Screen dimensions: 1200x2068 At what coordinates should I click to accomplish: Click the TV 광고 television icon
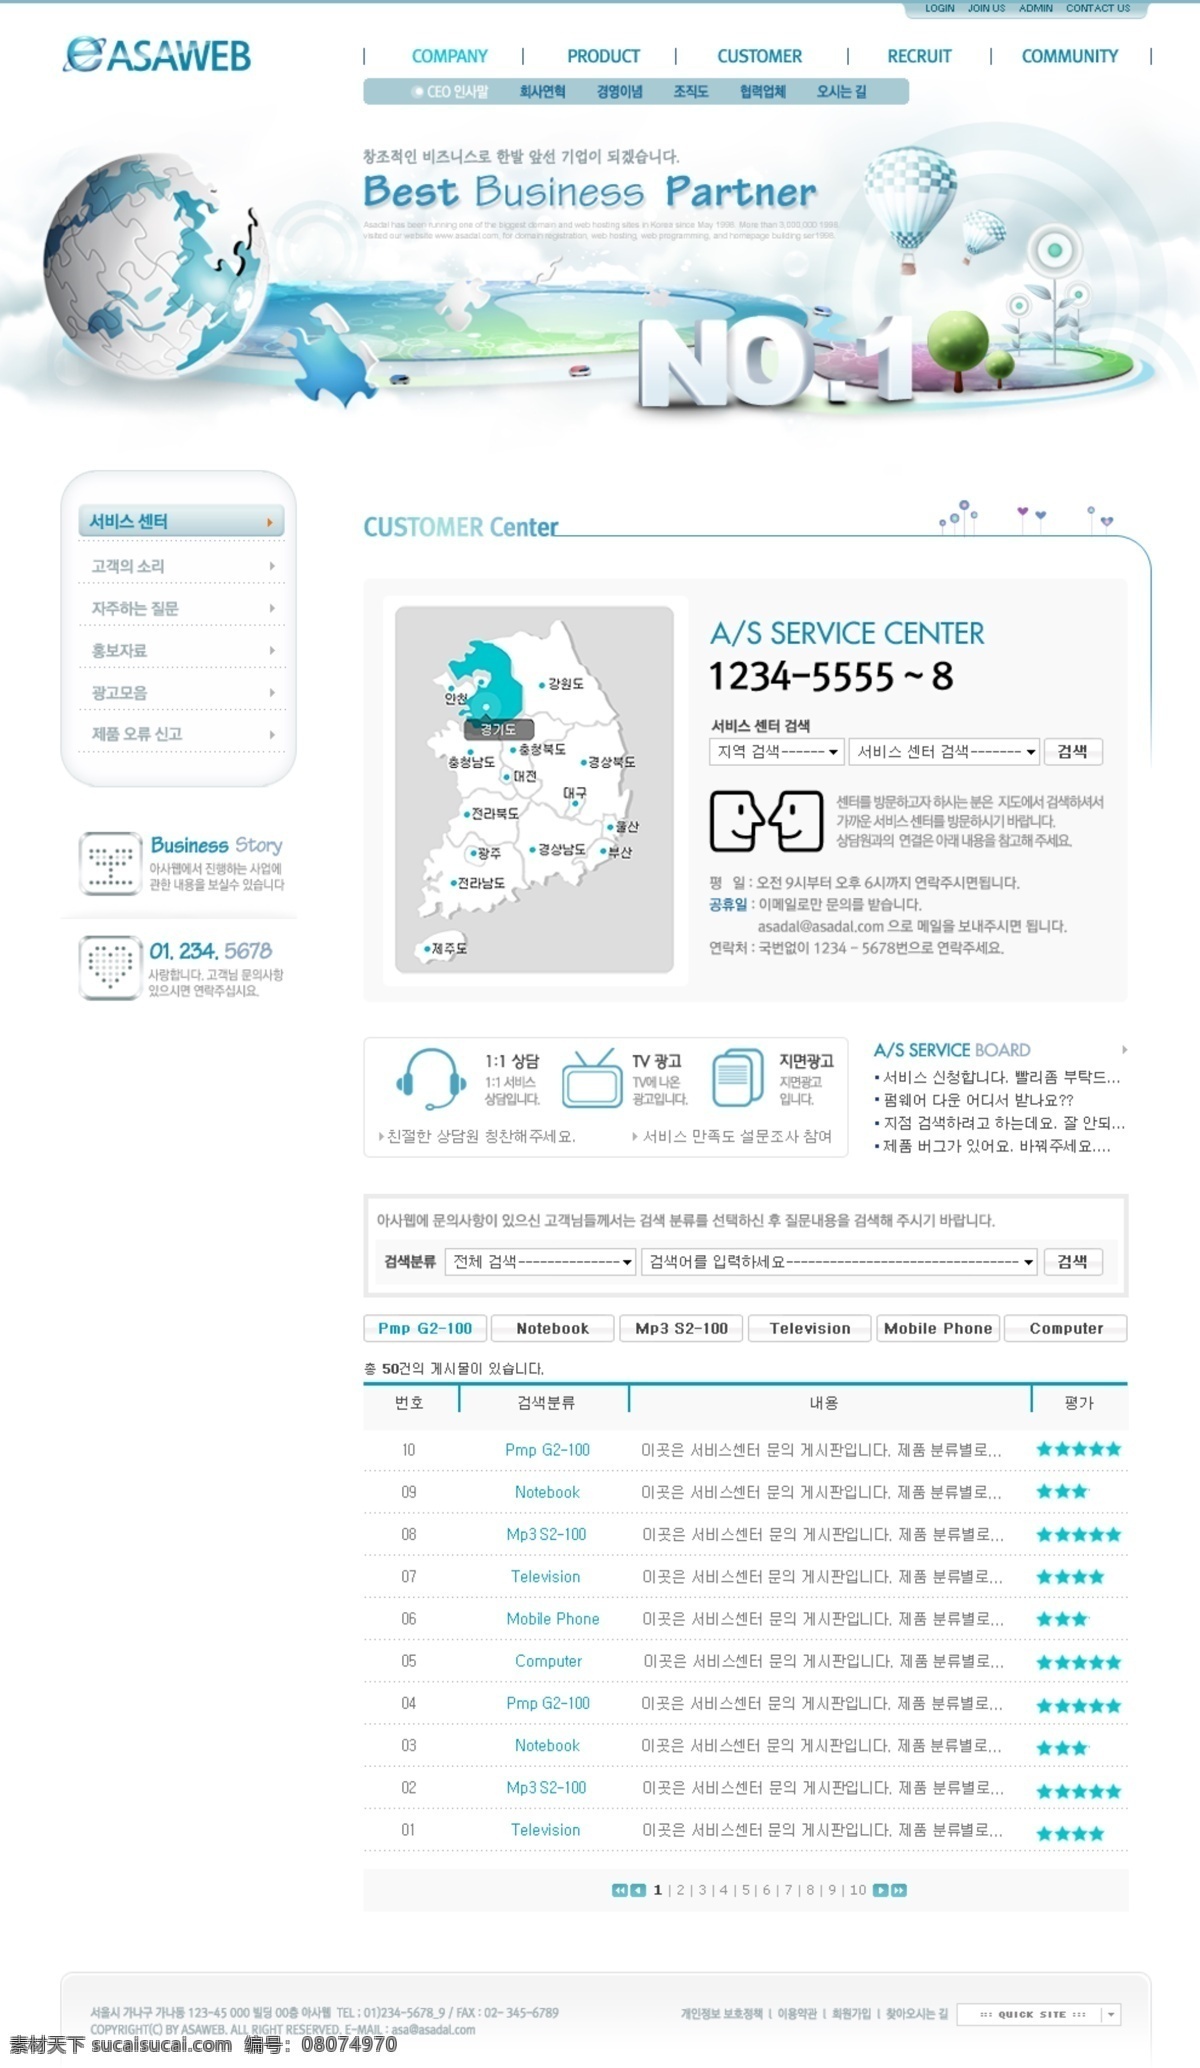tap(592, 1078)
